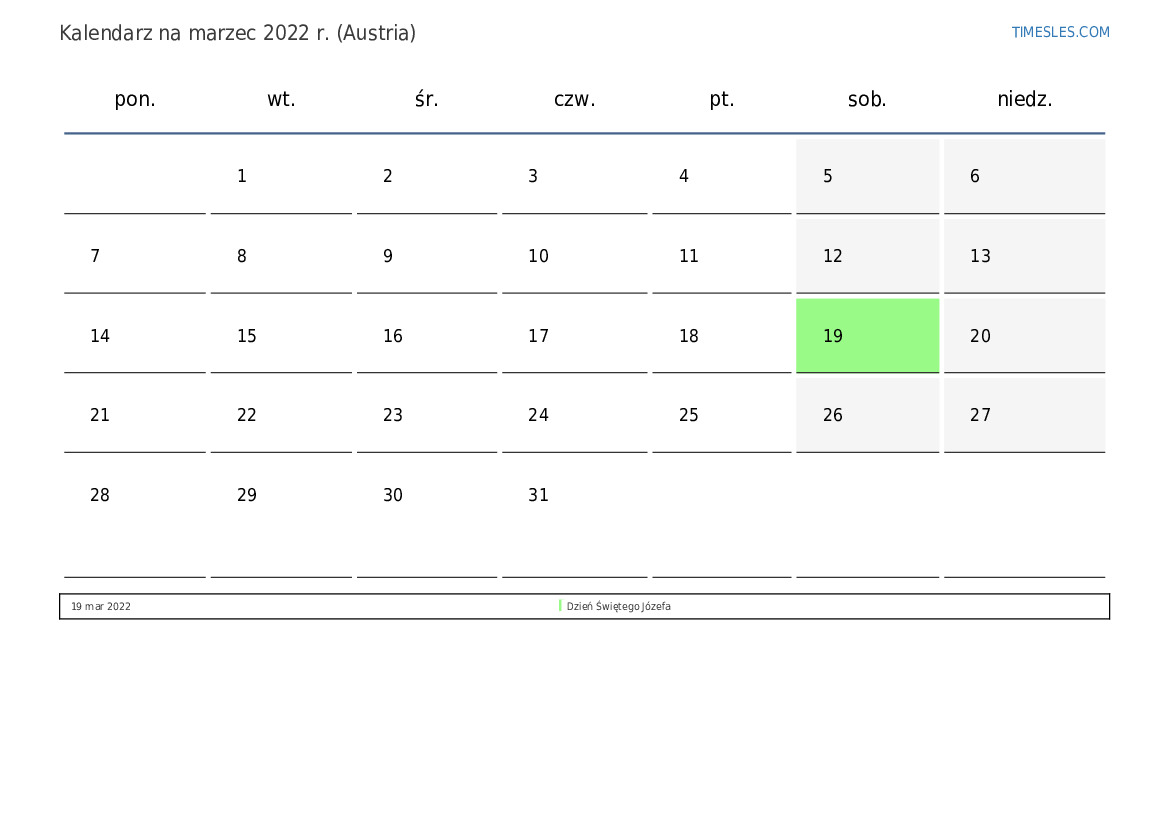
Task: Choose March 23 in the śr. column
Action: point(393,415)
